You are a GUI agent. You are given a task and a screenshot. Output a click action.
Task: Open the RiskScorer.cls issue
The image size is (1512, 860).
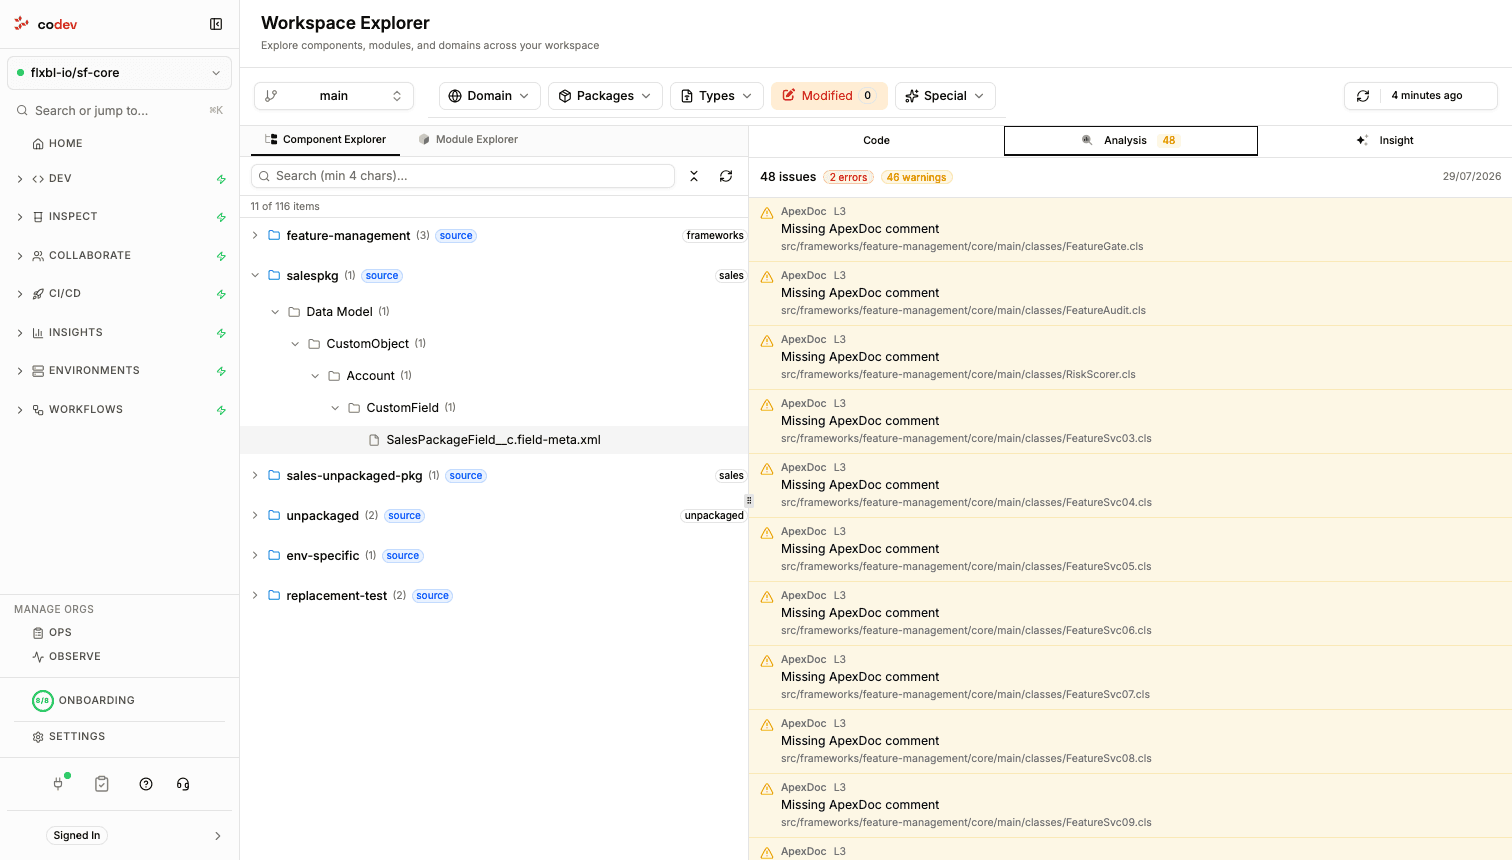1130,357
